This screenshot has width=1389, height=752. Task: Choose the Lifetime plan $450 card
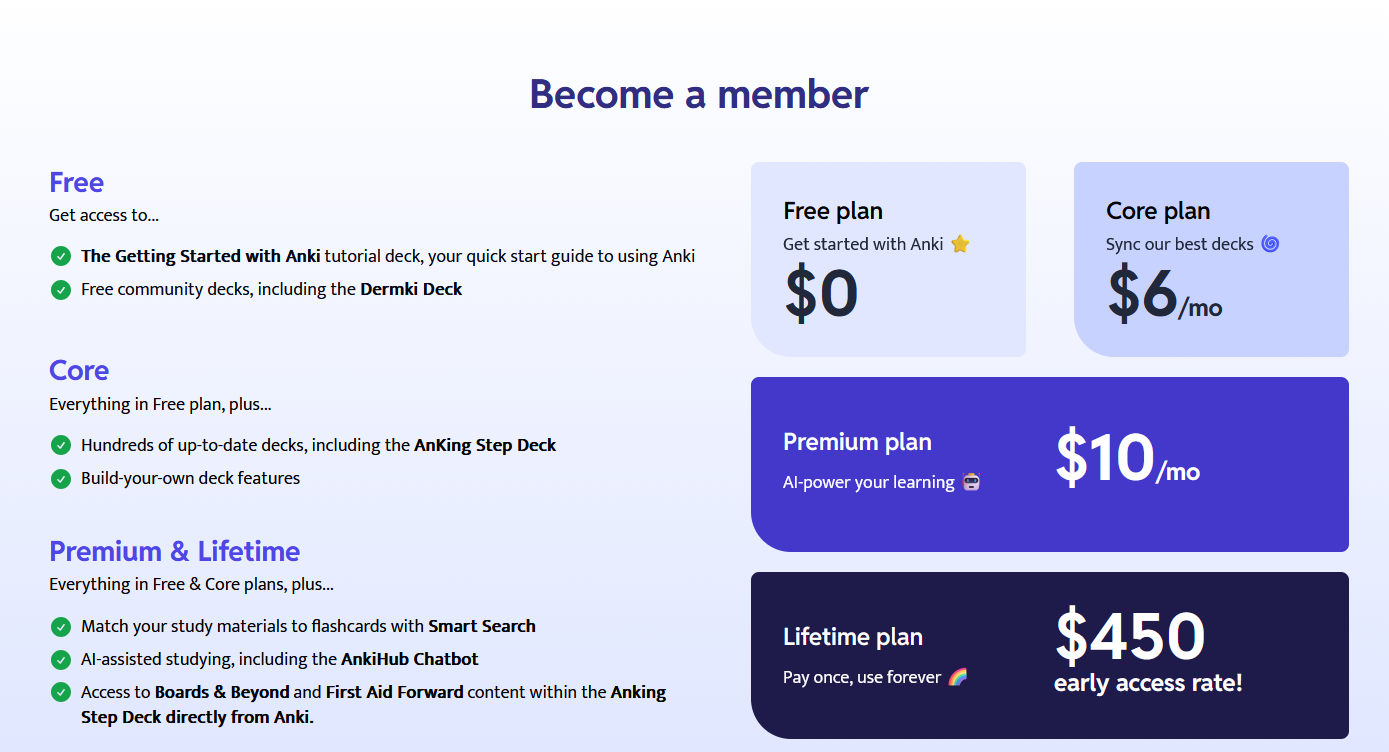[x=1050, y=655]
